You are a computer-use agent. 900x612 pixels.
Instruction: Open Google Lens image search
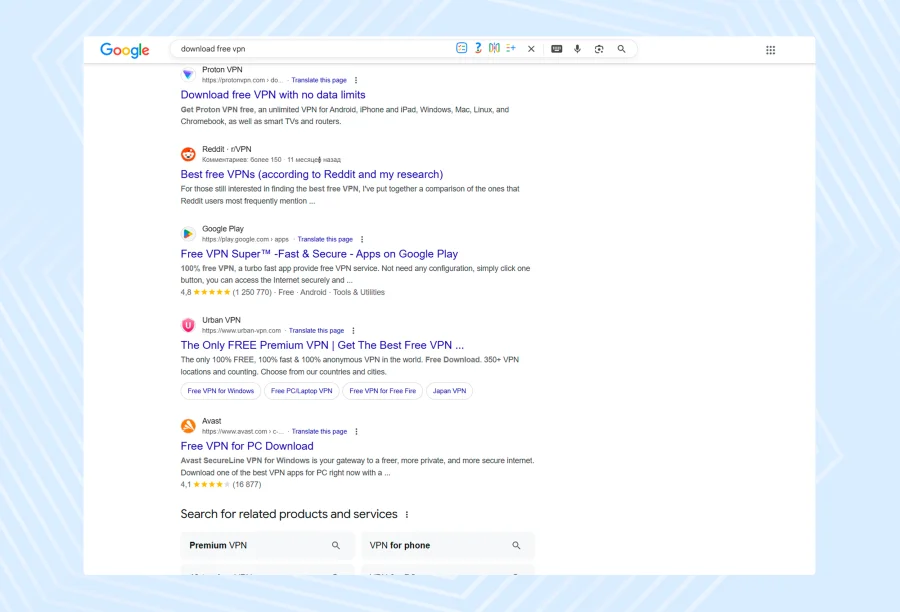(599, 49)
